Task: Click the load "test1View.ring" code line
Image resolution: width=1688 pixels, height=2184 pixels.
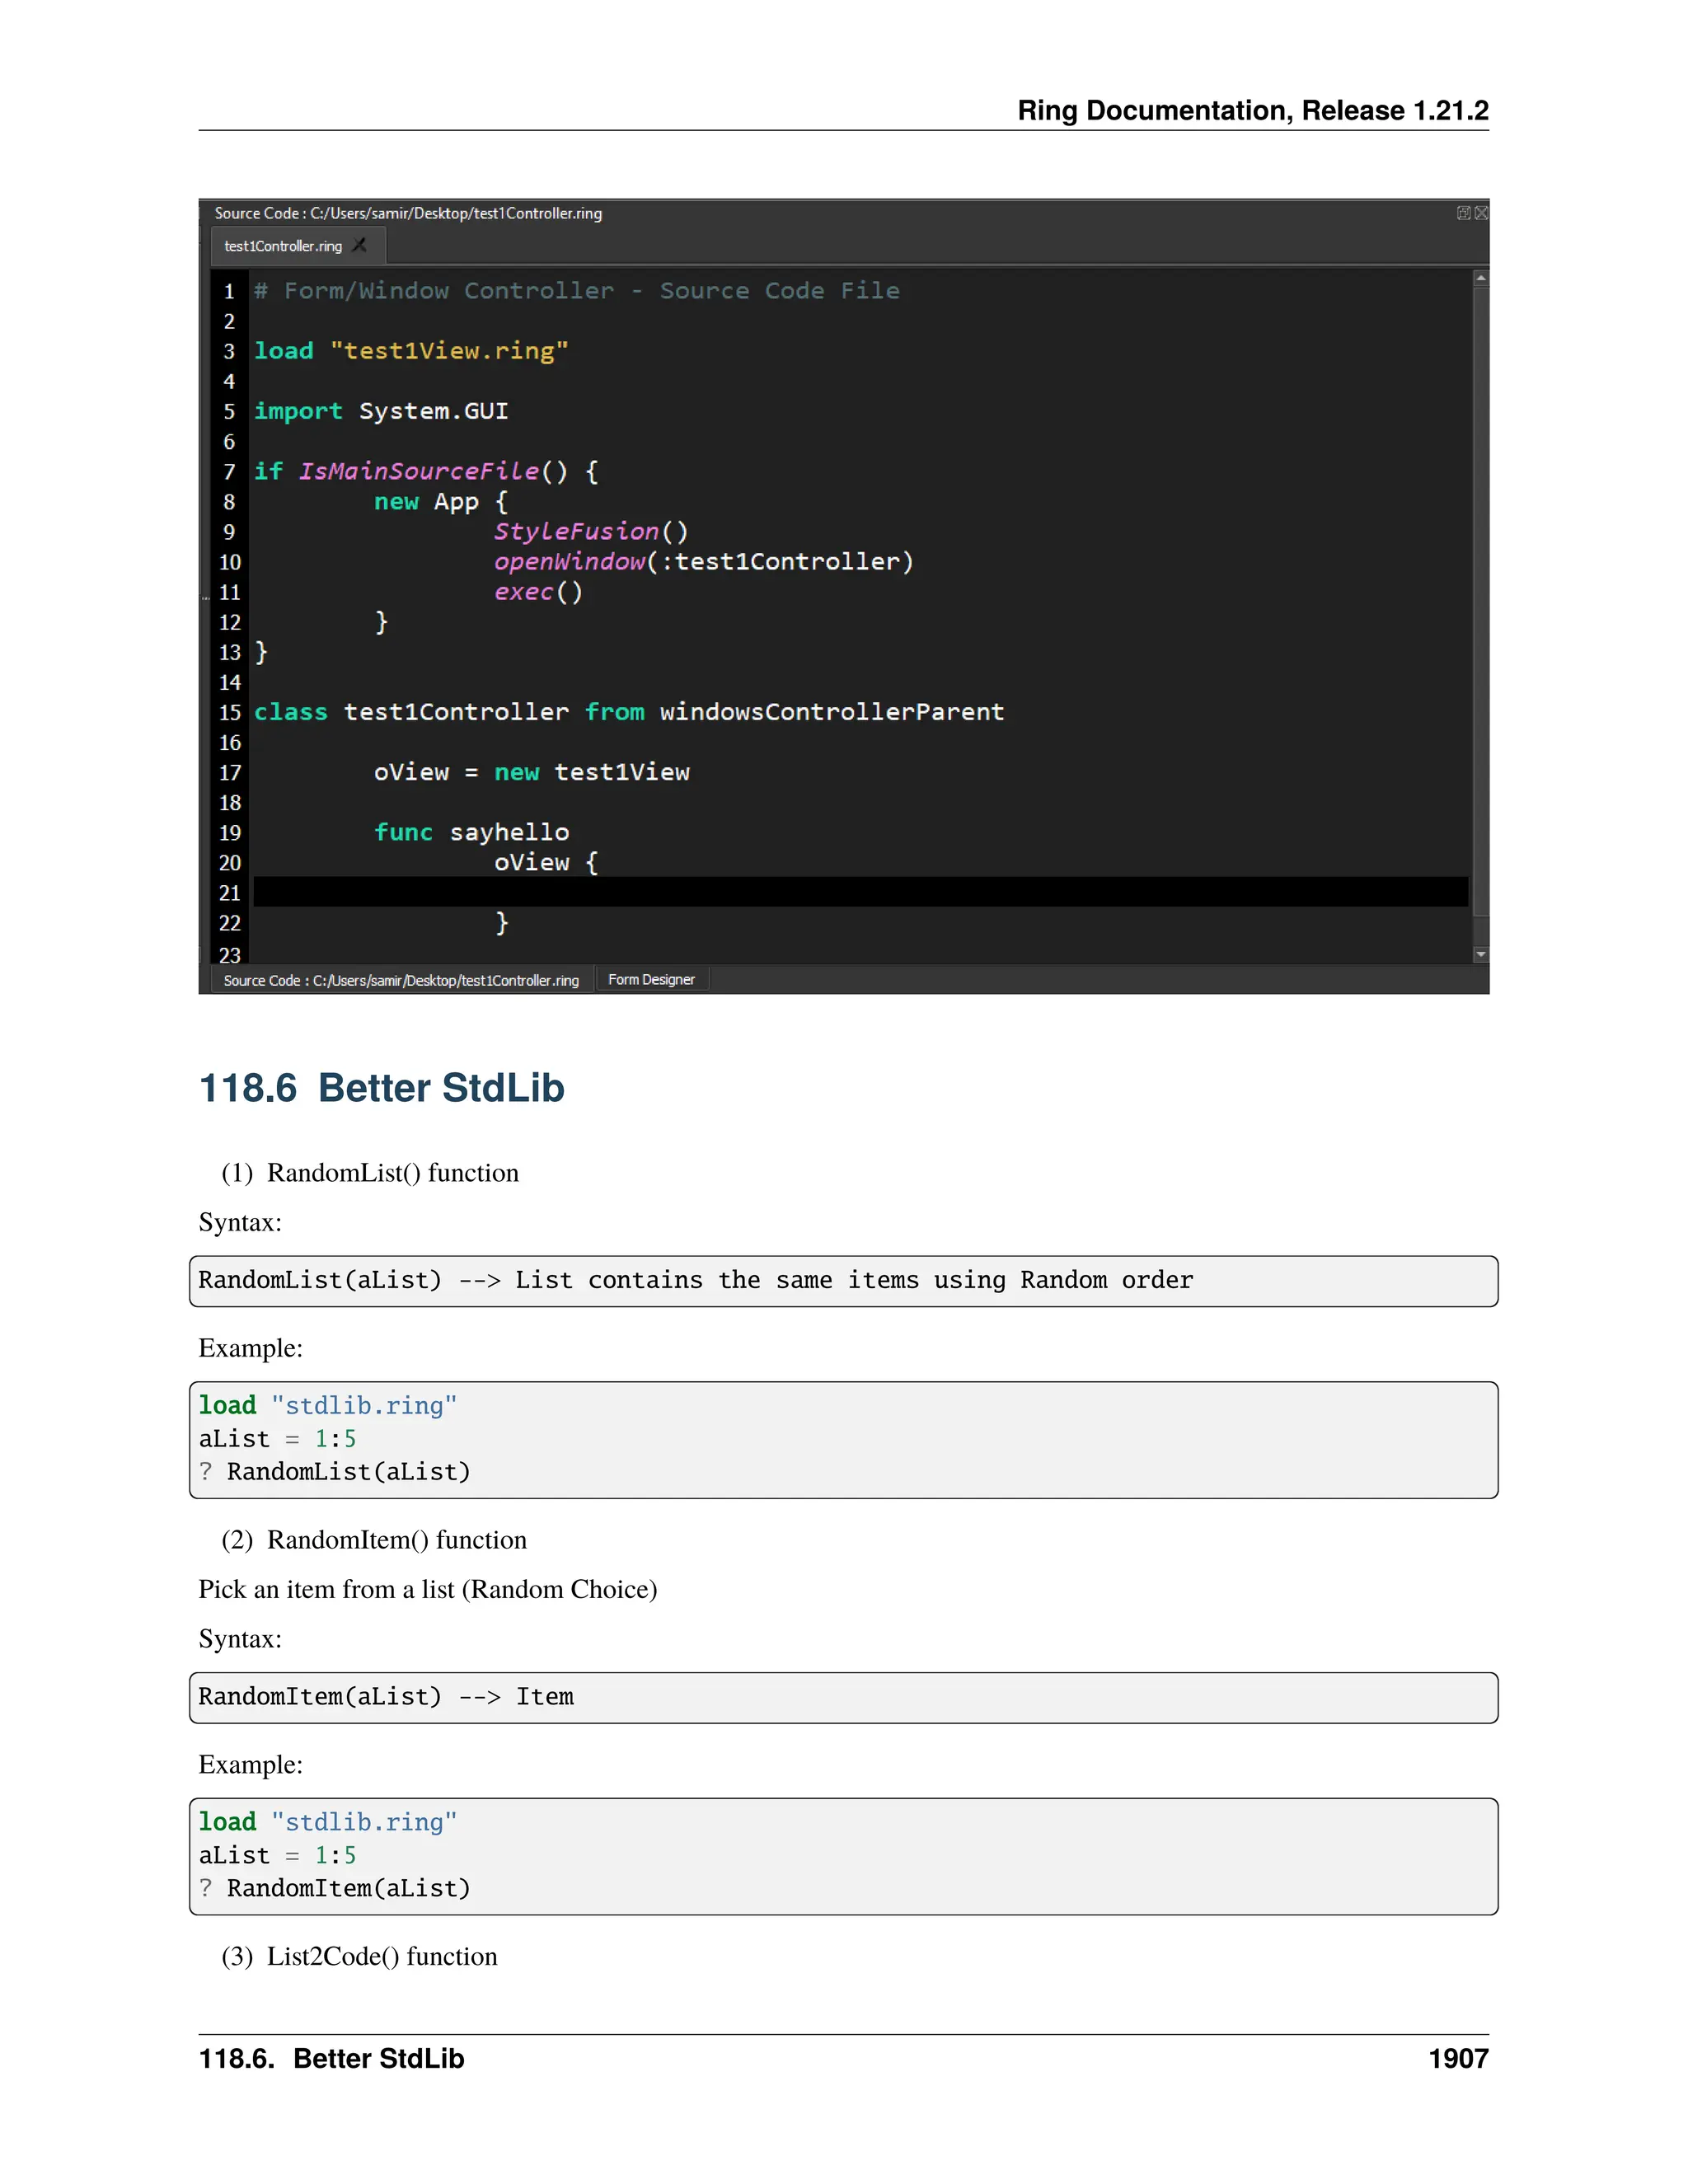Action: [411, 351]
